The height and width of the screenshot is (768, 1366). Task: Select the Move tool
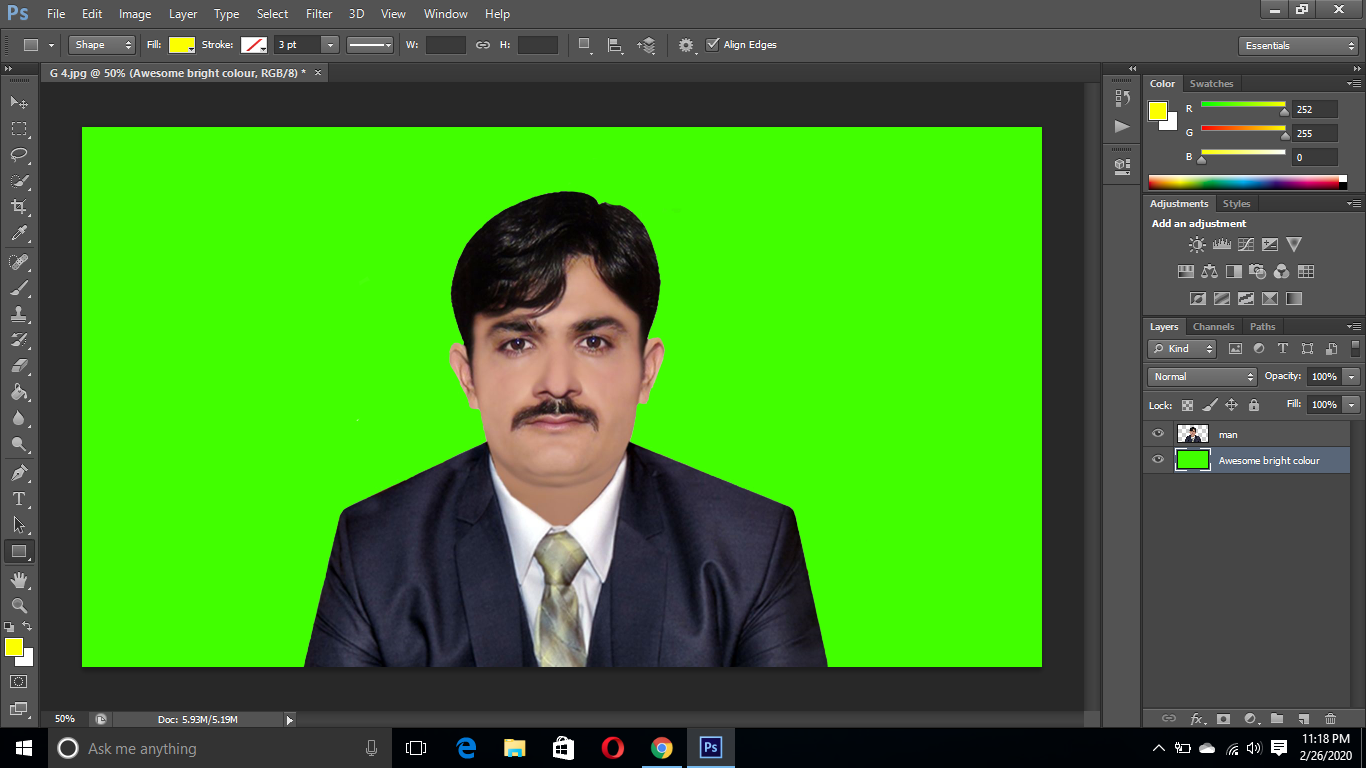pos(17,102)
